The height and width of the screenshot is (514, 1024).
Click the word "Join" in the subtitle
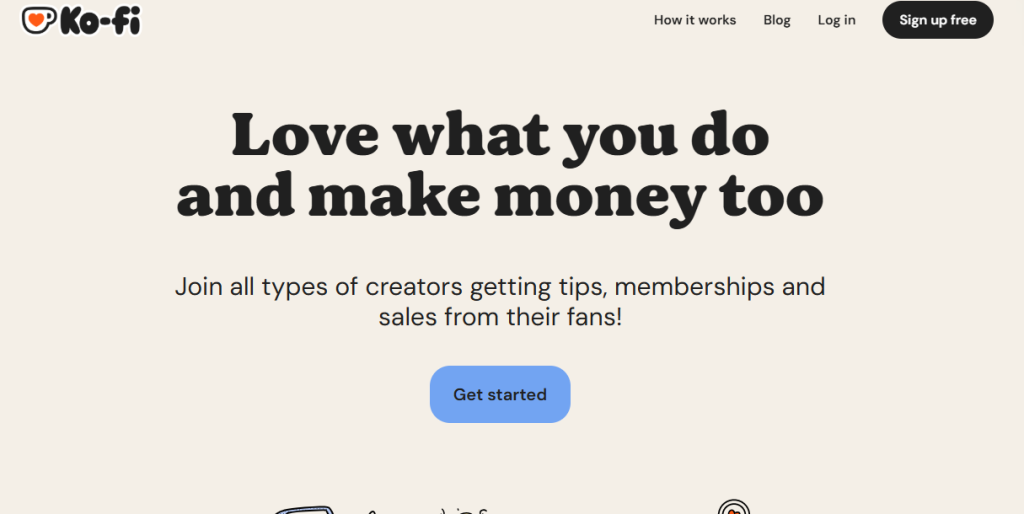click(199, 287)
